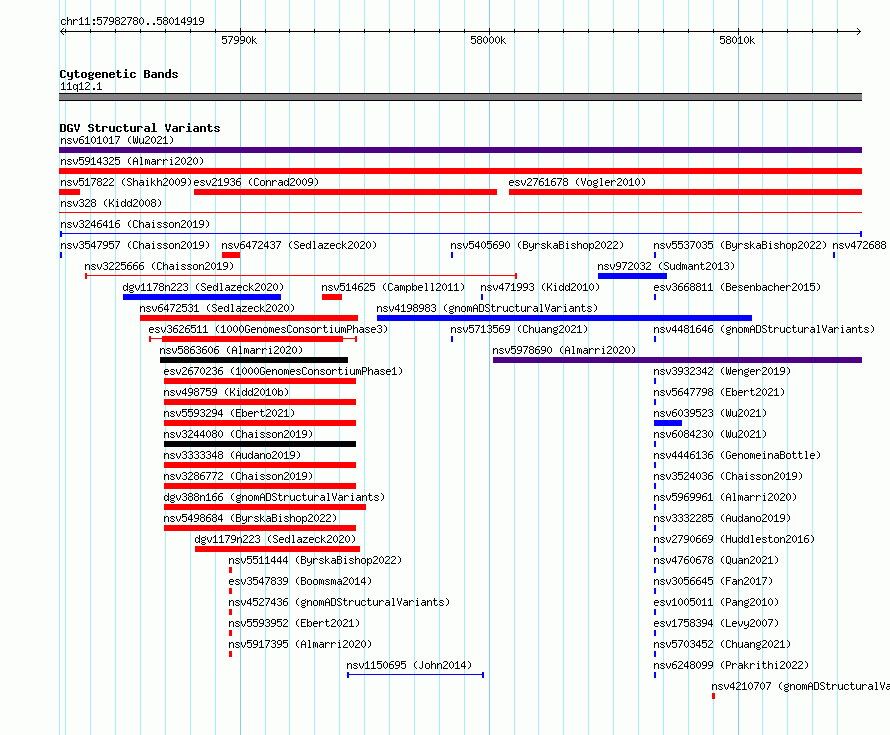Select esv2670236 (1000GenomesConsortiumPhase1) label
Viewport: 890px width, 735px height.
283,371
